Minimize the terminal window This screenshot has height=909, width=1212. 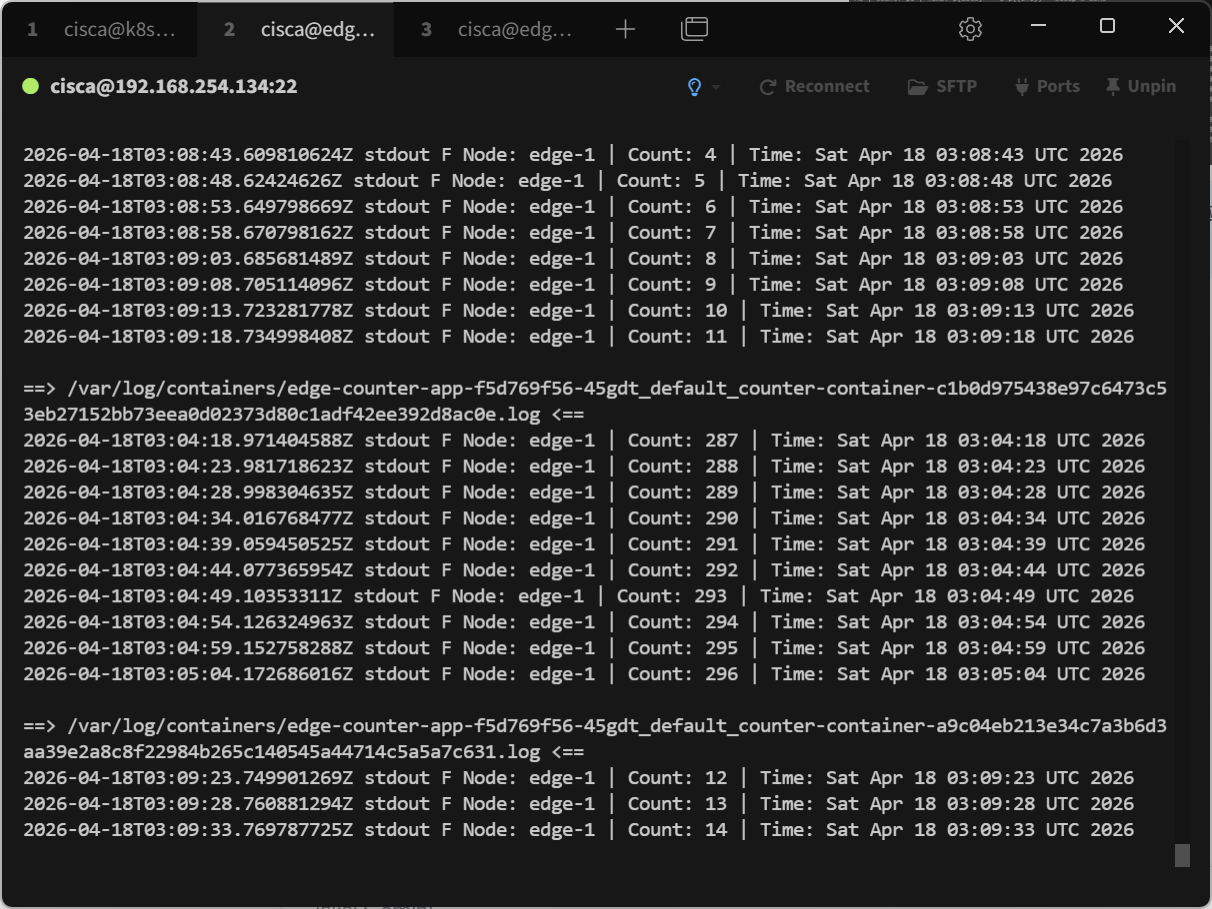click(x=1039, y=27)
